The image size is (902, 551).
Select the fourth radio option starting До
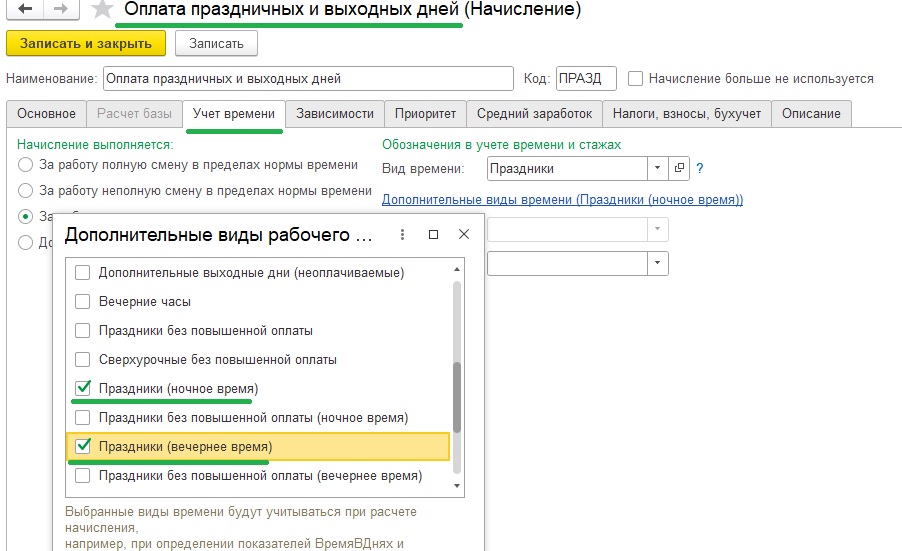(x=25, y=242)
